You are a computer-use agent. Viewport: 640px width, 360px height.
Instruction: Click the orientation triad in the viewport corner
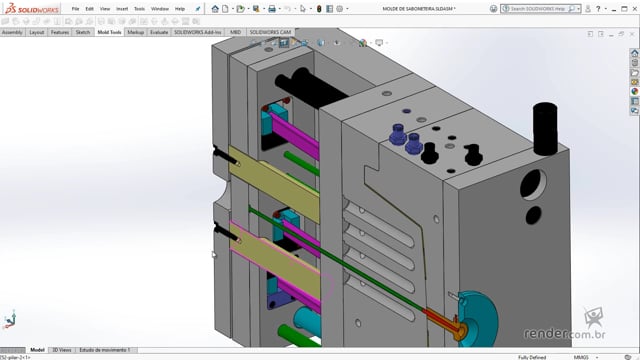[10, 320]
